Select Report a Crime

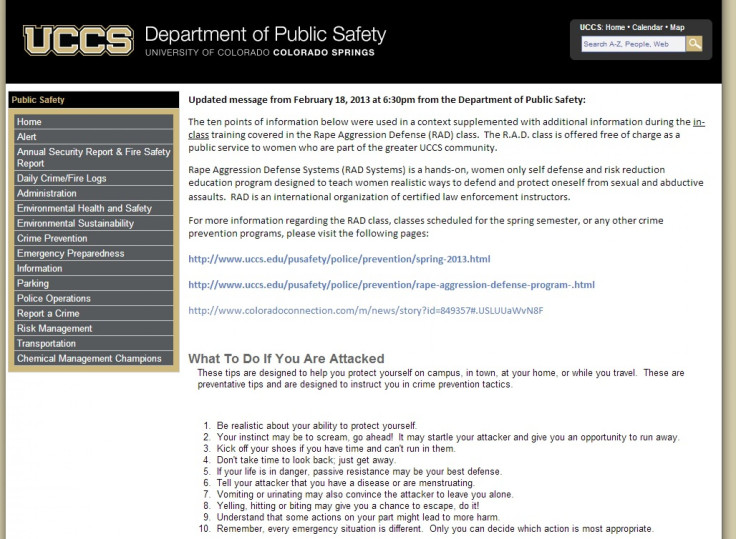tap(93, 314)
